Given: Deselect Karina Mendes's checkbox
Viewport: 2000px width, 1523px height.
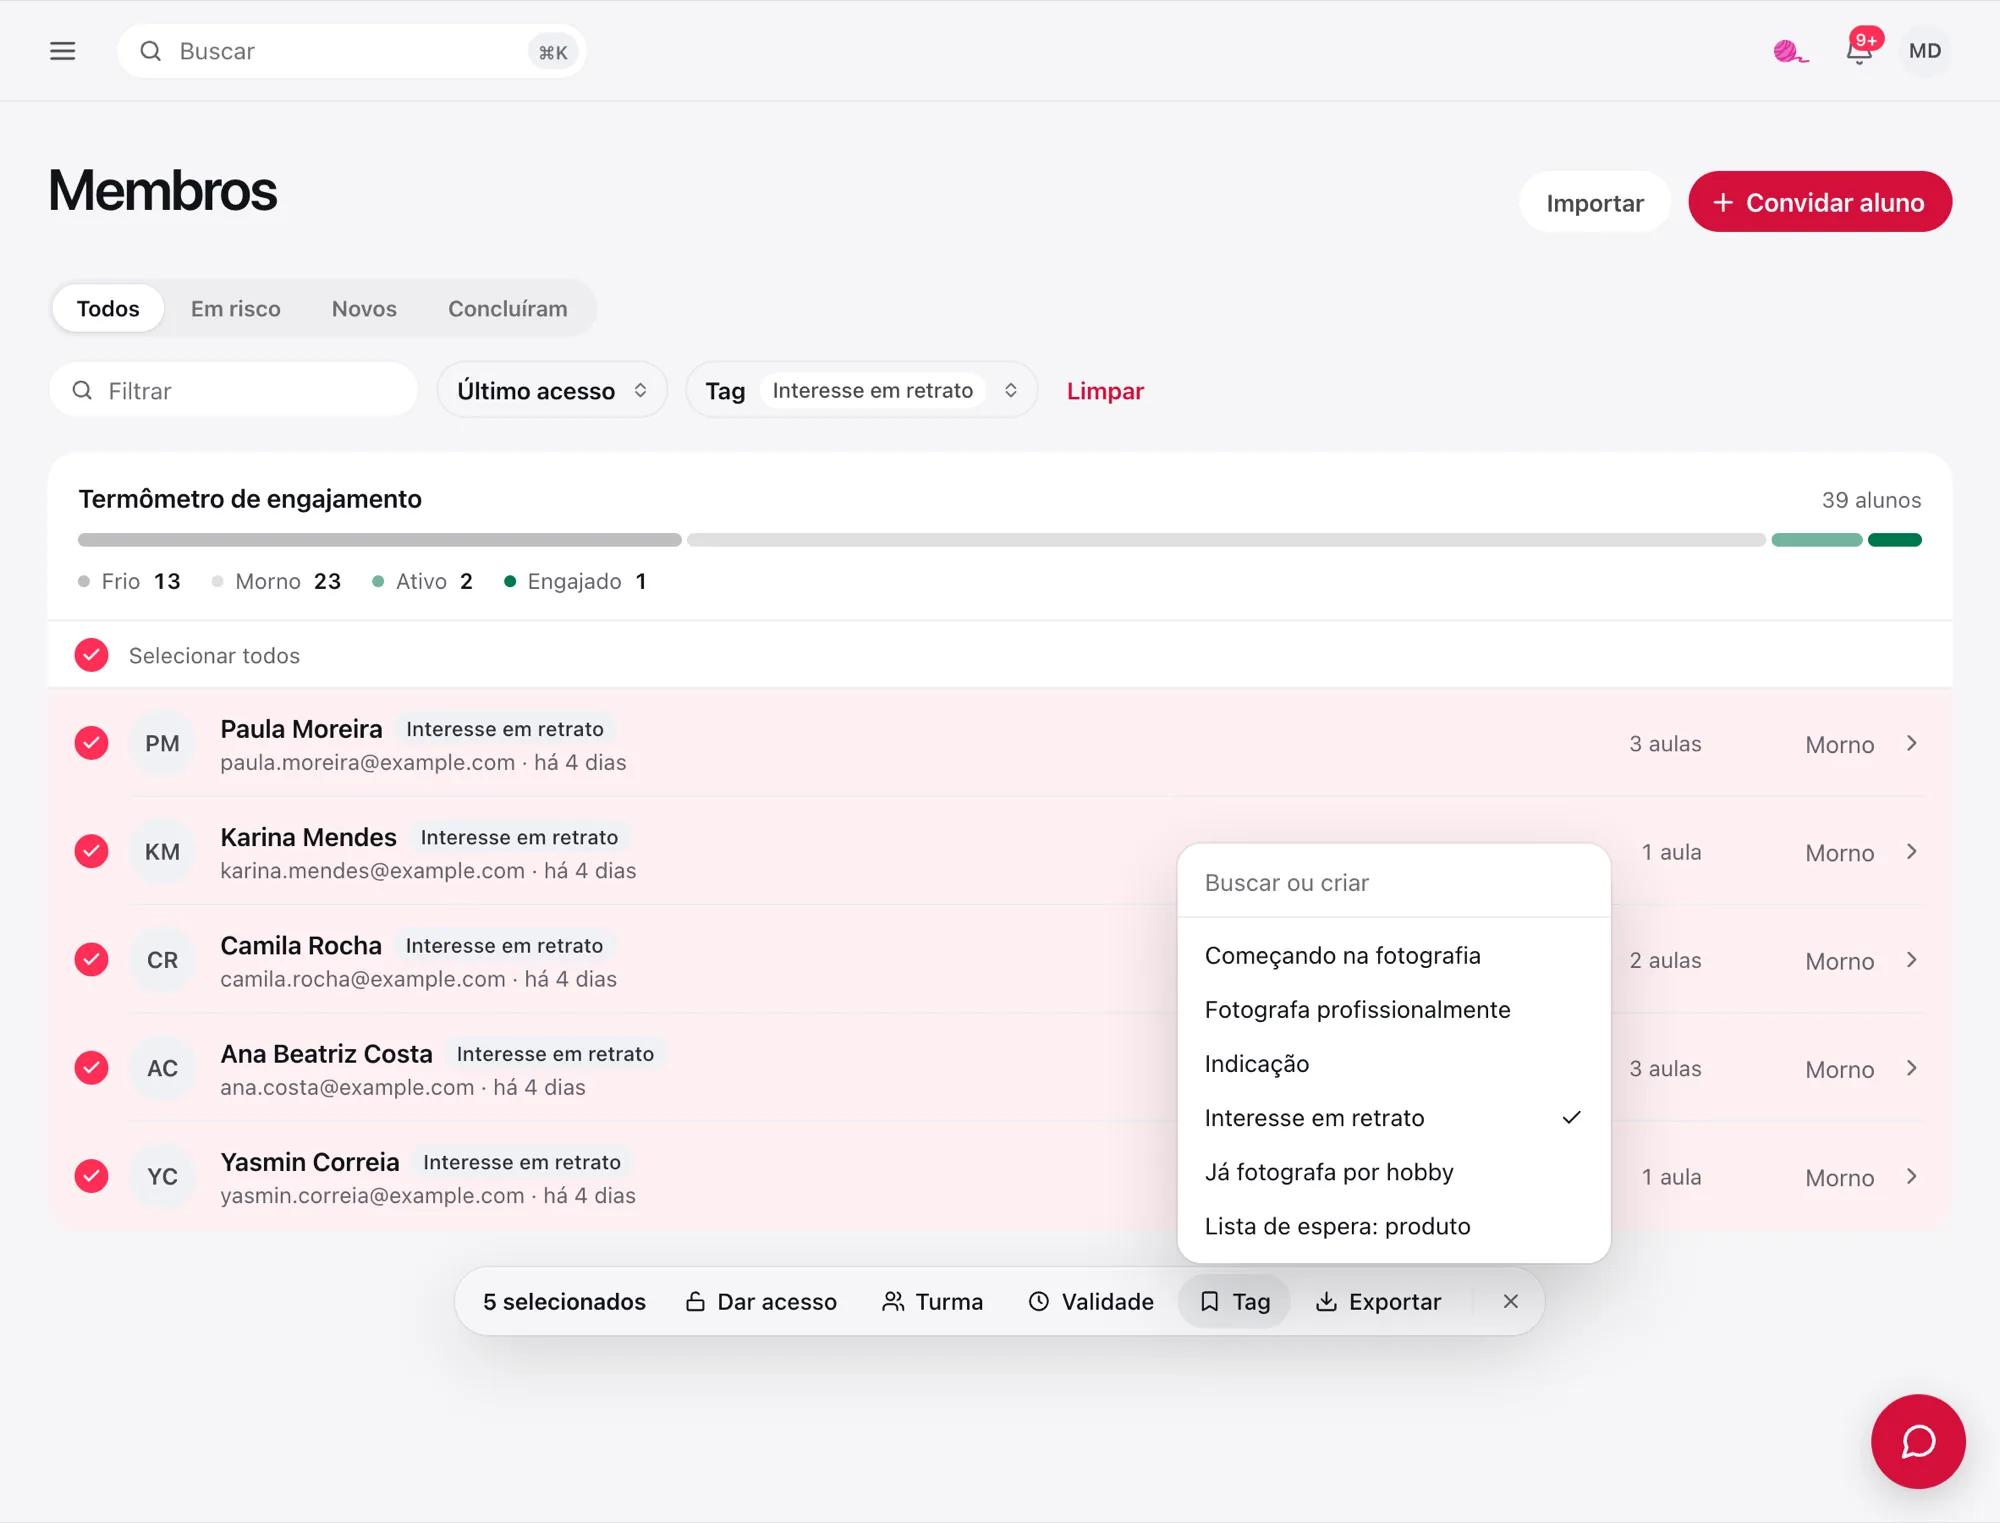Looking at the screenshot, I should pyautogui.click(x=91, y=851).
